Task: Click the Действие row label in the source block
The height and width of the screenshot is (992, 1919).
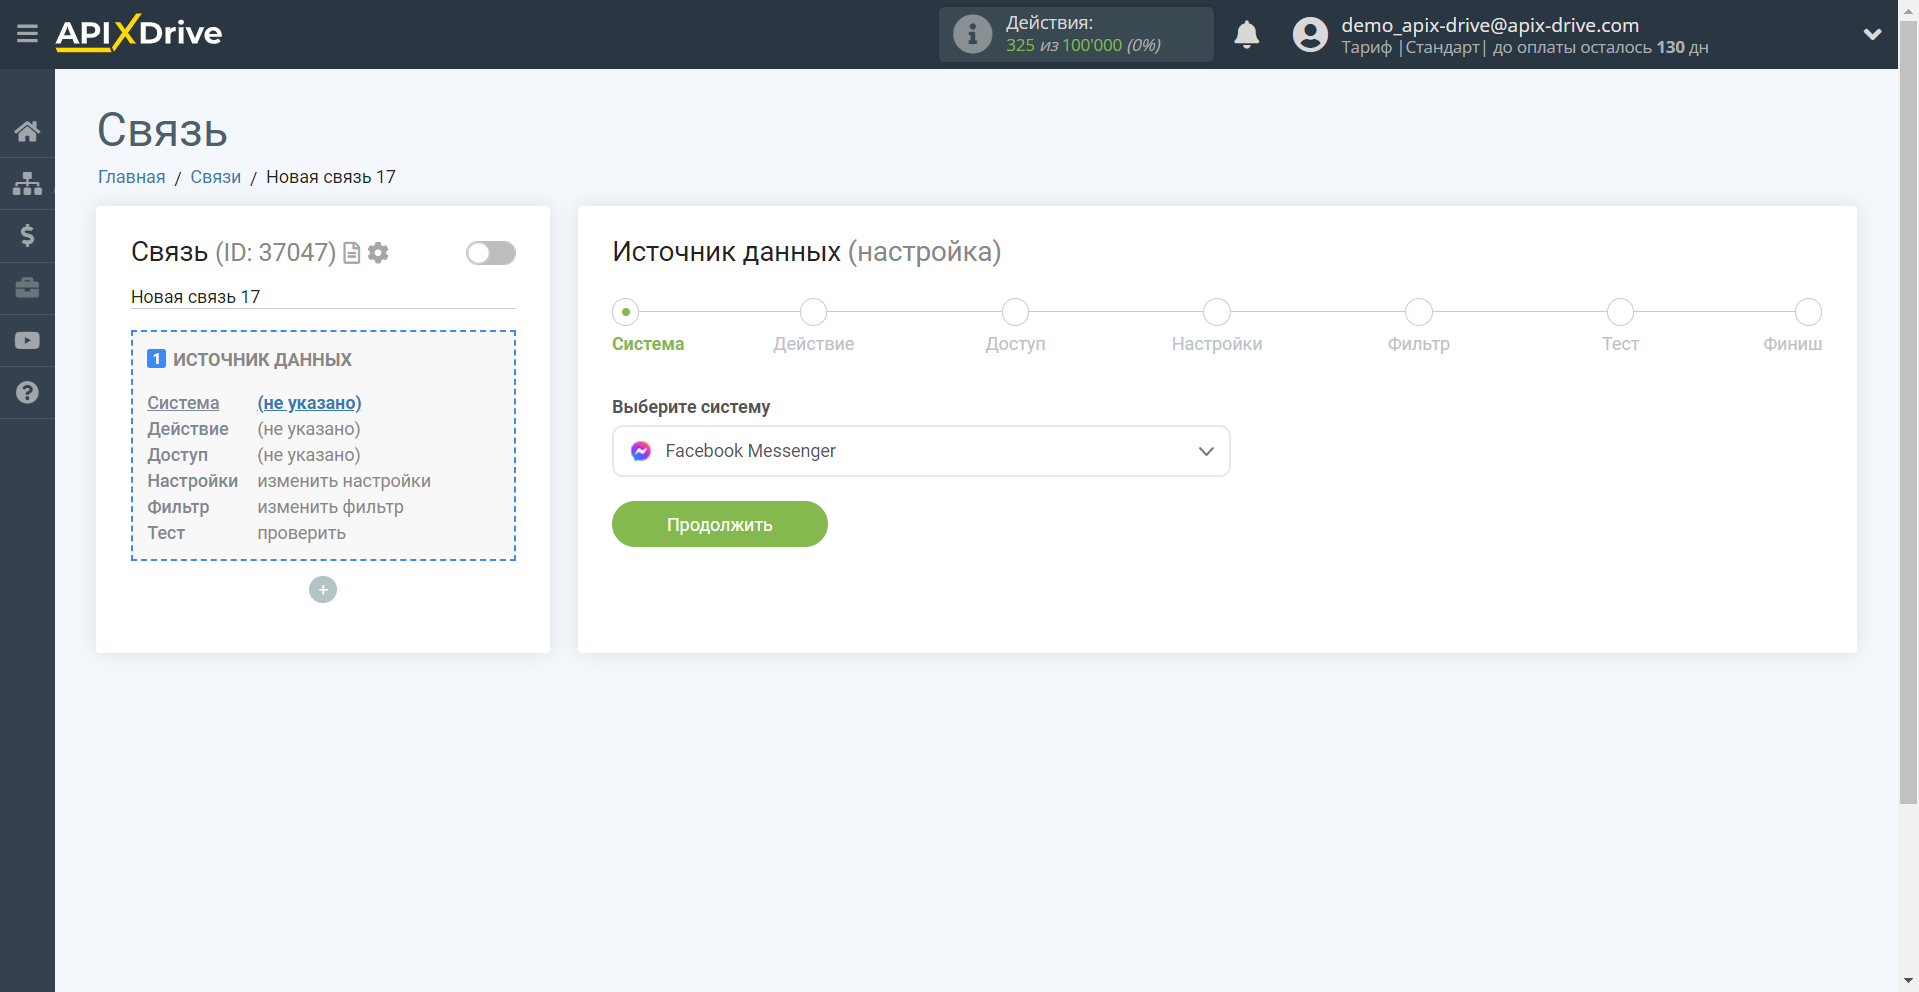Action: (188, 429)
